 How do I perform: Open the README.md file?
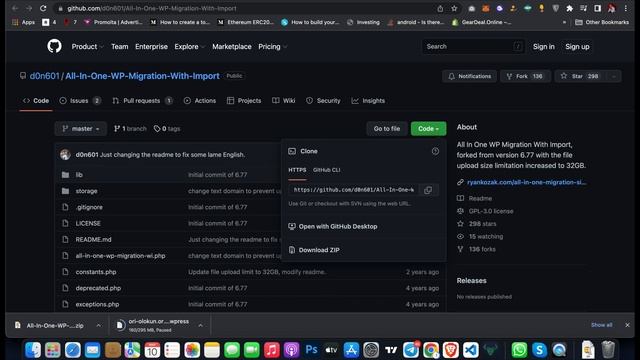click(93, 240)
